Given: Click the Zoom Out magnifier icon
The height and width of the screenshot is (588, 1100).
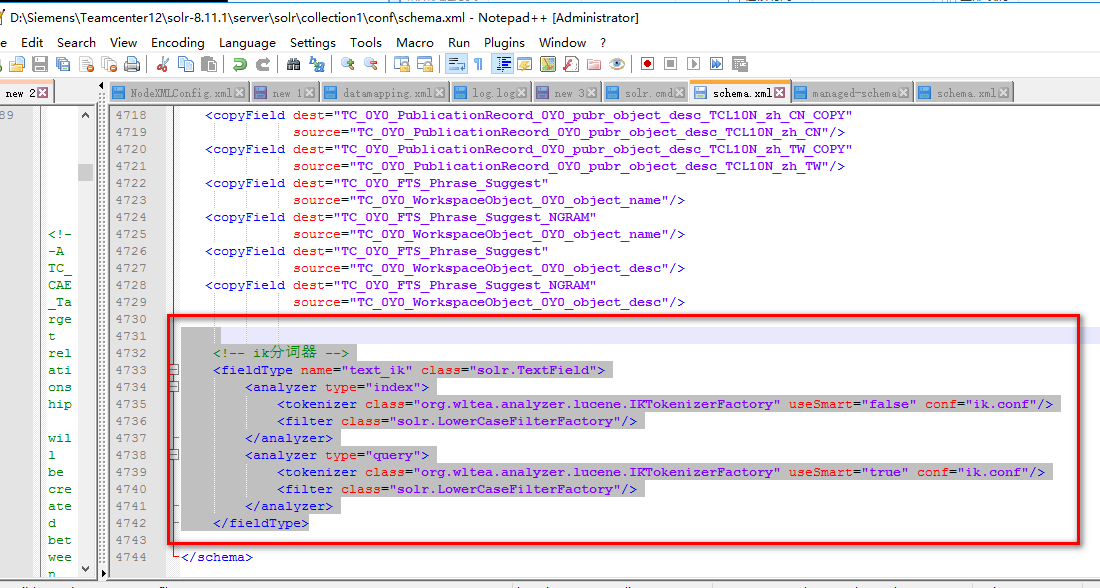Looking at the screenshot, I should tap(371, 65).
